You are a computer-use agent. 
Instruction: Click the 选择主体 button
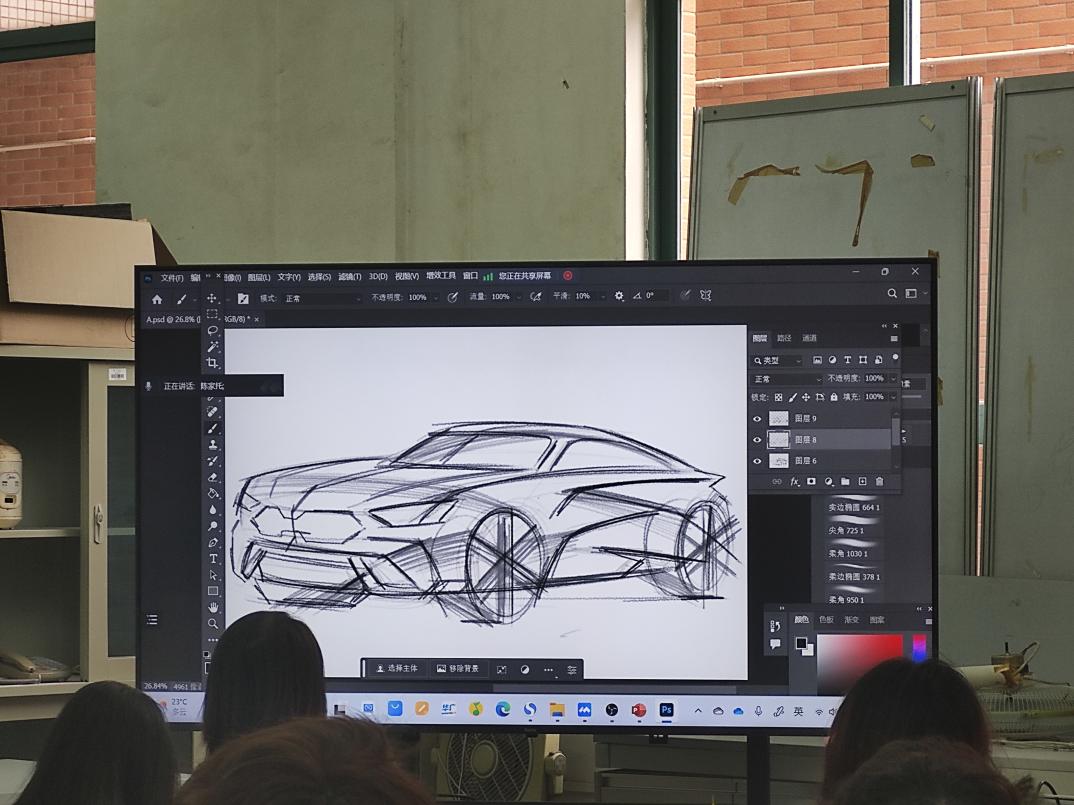coord(397,668)
